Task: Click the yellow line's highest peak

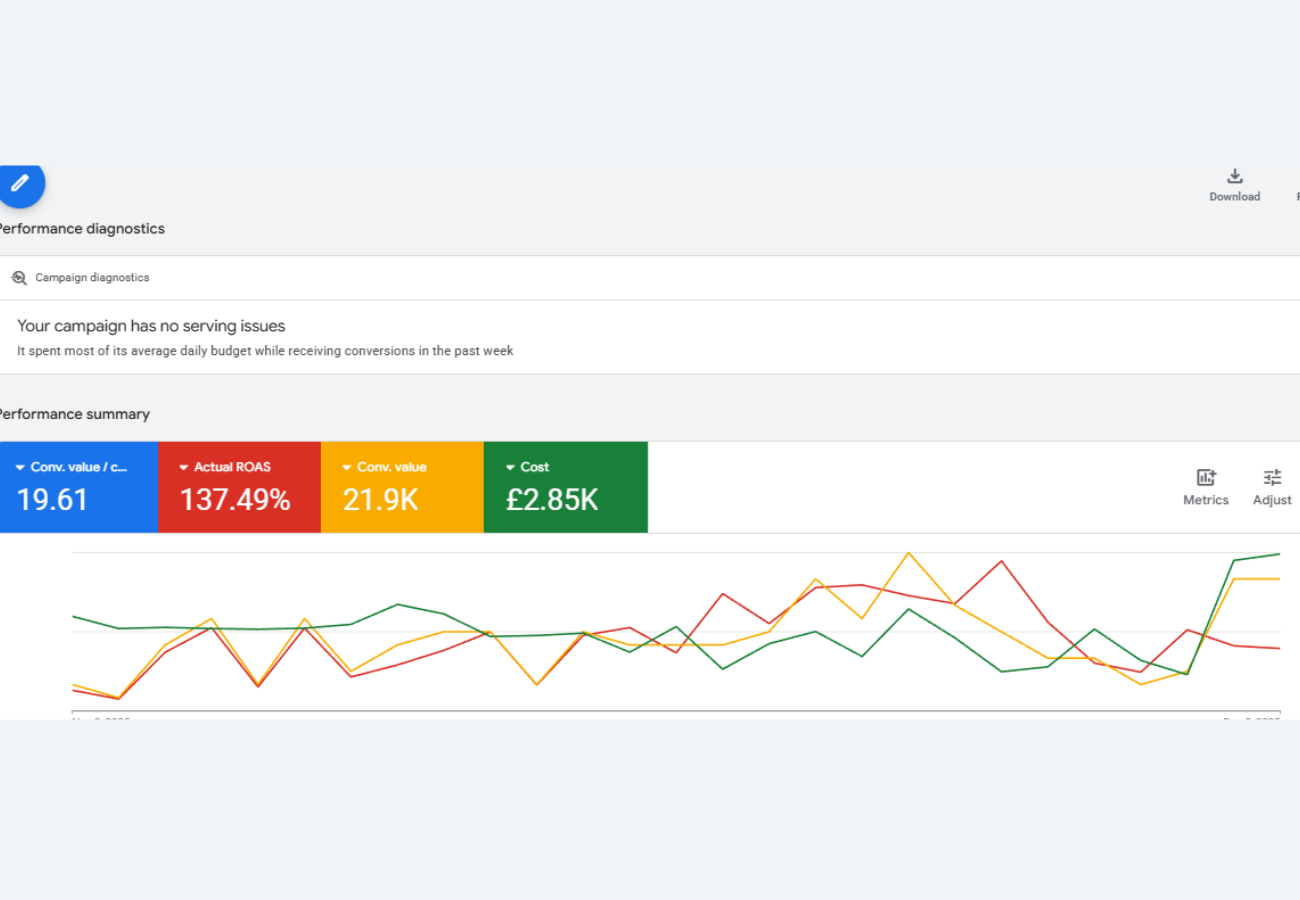Action: 908,553
